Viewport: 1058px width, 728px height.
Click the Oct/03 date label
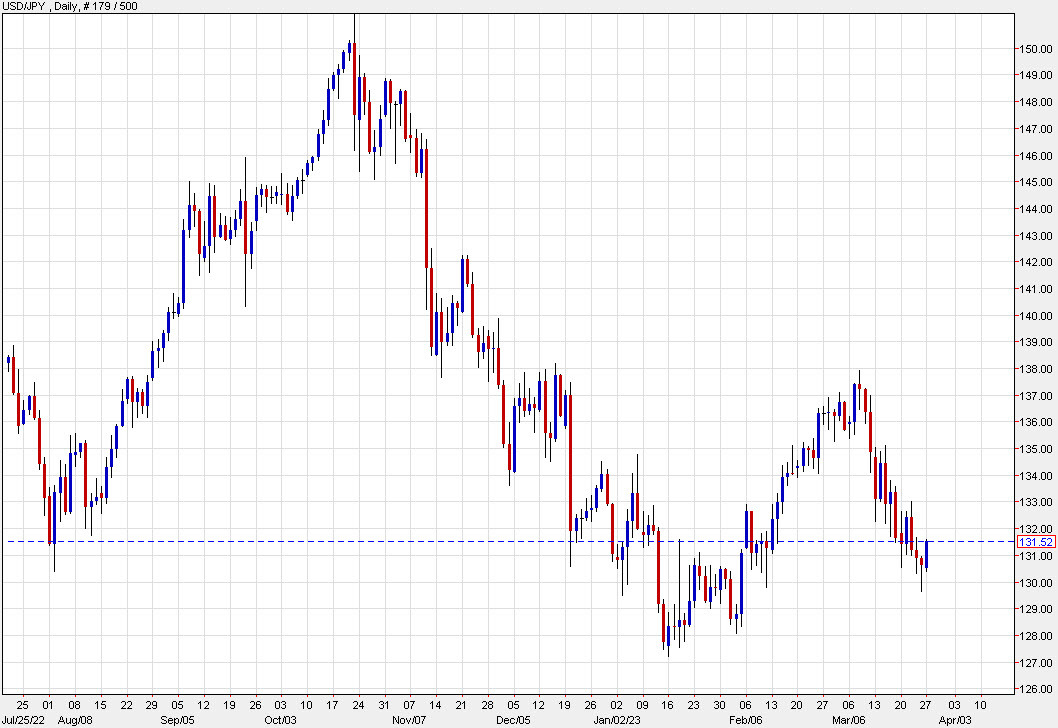pyautogui.click(x=278, y=717)
